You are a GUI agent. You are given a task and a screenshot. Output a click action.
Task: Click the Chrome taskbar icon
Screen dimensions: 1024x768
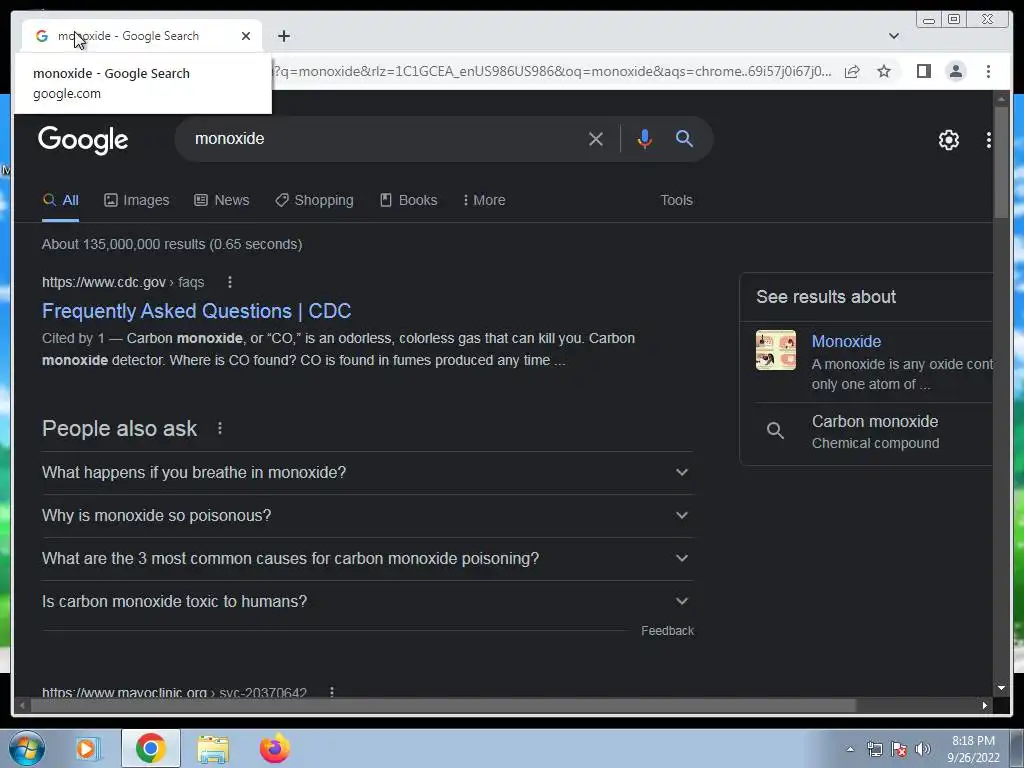[150, 748]
